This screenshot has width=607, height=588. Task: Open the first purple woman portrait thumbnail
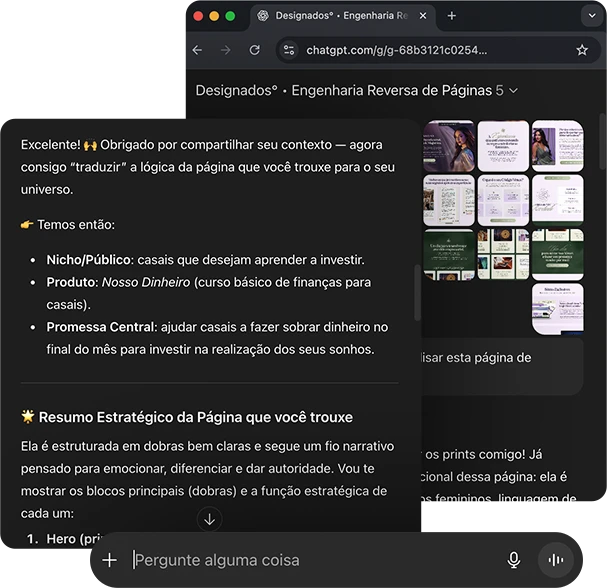[x=449, y=146]
